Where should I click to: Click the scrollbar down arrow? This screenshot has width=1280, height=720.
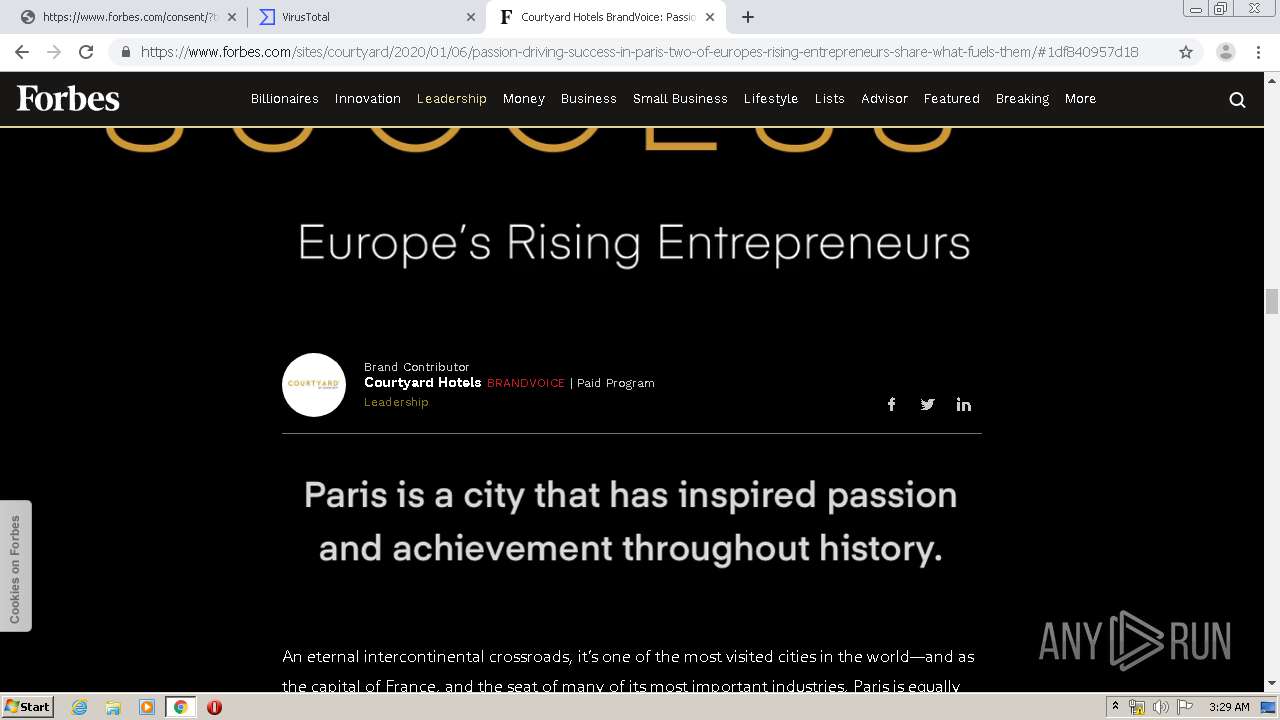pos(1272,684)
